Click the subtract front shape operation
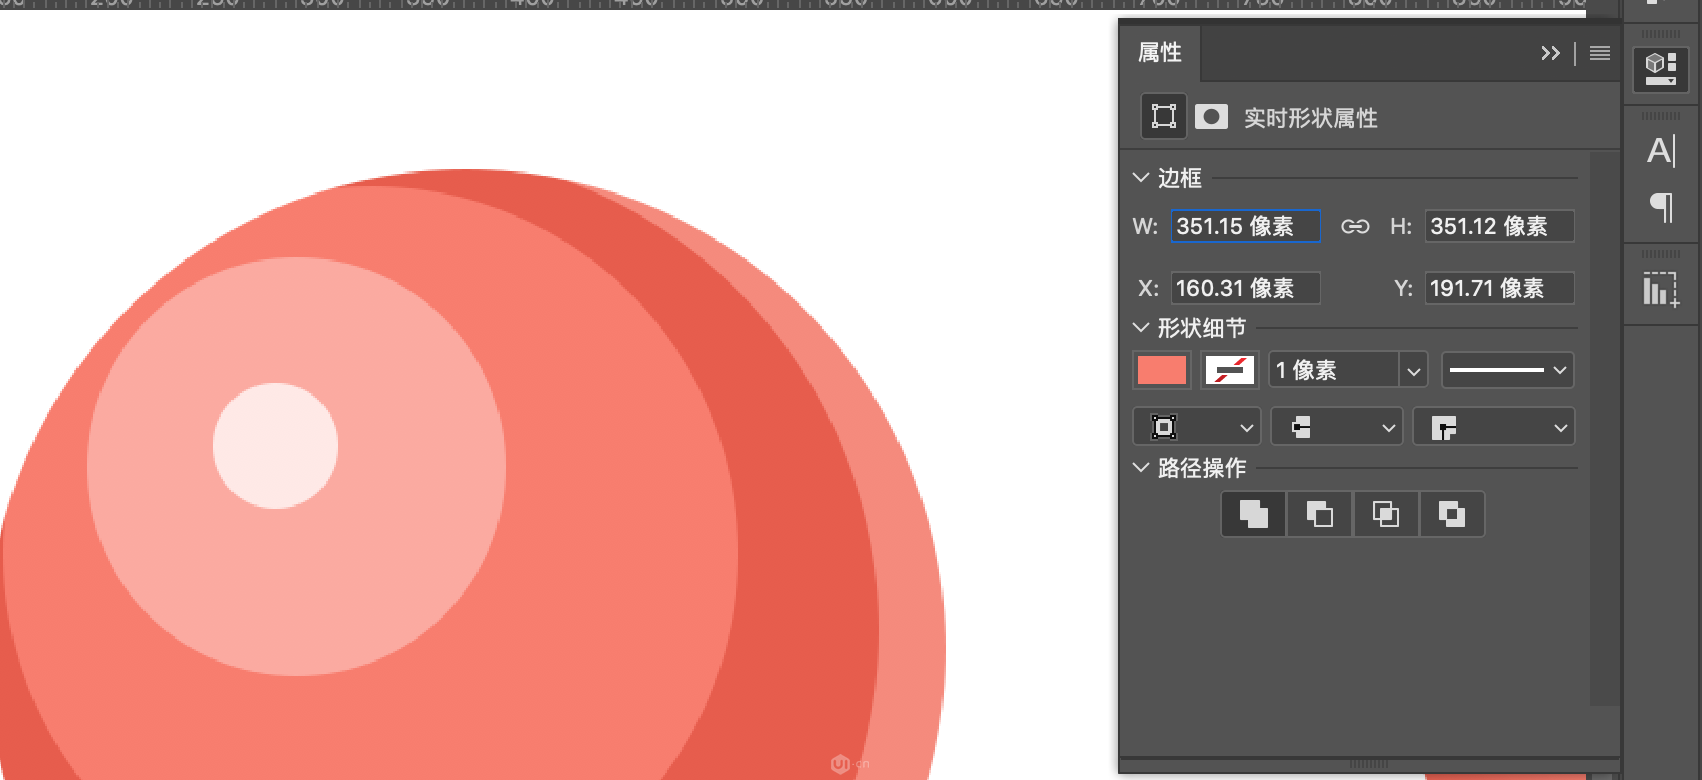The image size is (1702, 780). tap(1320, 514)
